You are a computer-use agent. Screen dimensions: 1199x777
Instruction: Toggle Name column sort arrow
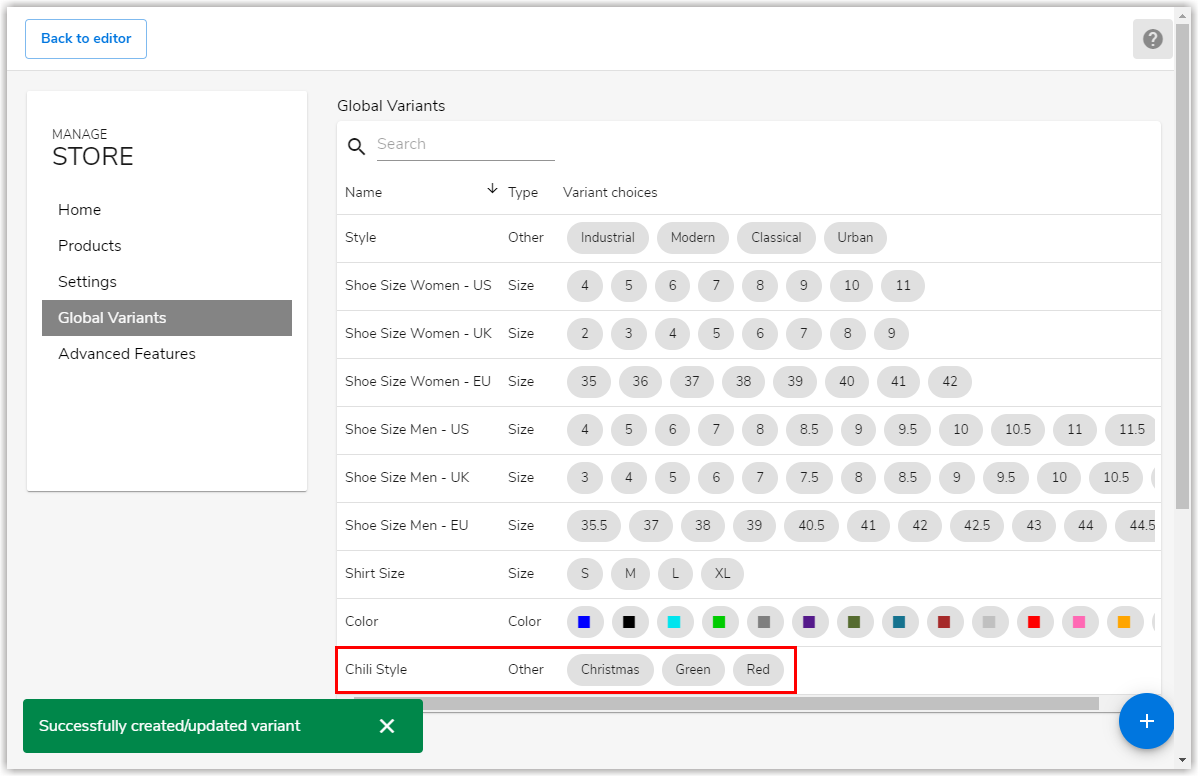(x=492, y=188)
